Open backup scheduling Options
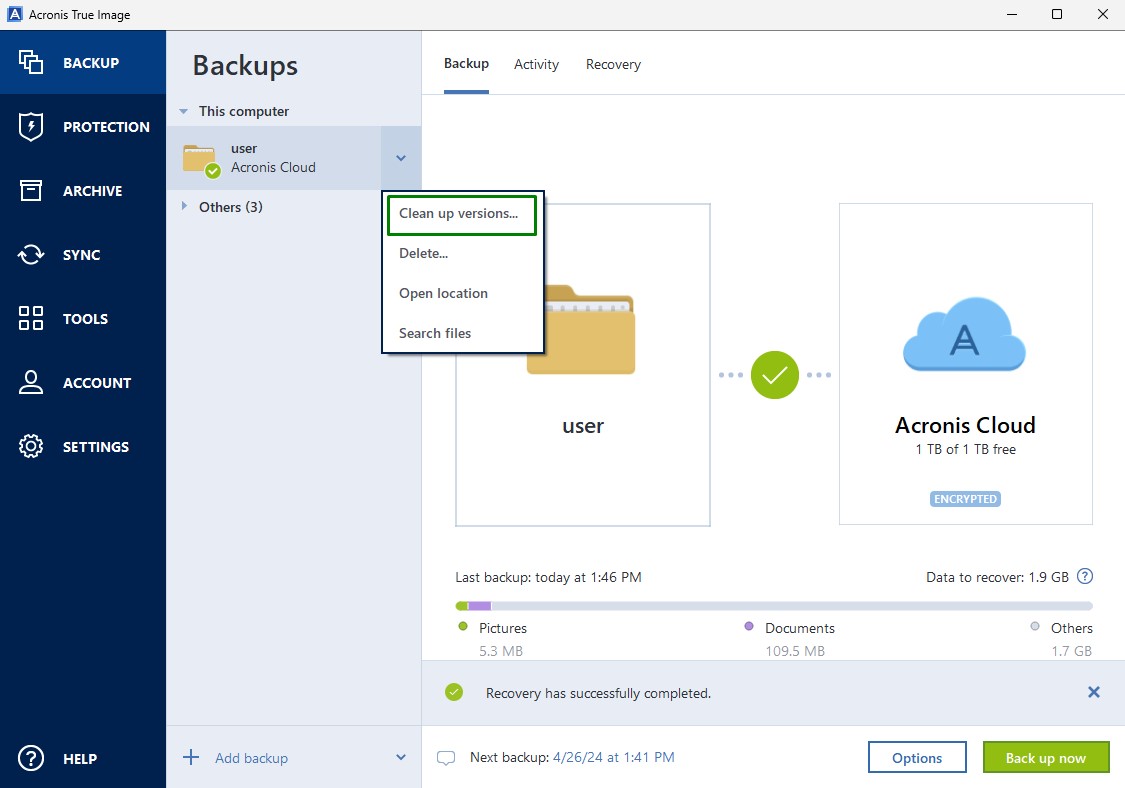The image size is (1125, 788). click(x=916, y=757)
